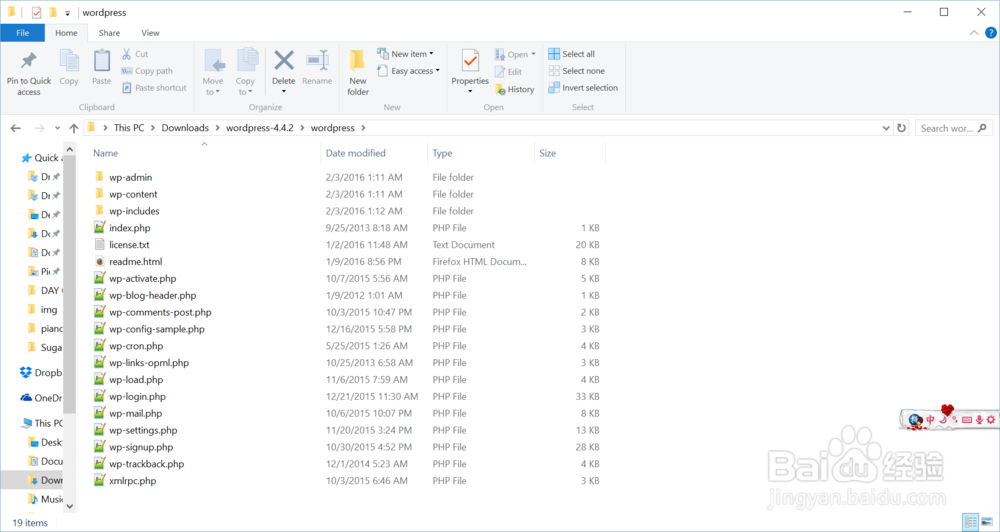Switch to the Share ribbon tab
1000x532 pixels.
(109, 33)
